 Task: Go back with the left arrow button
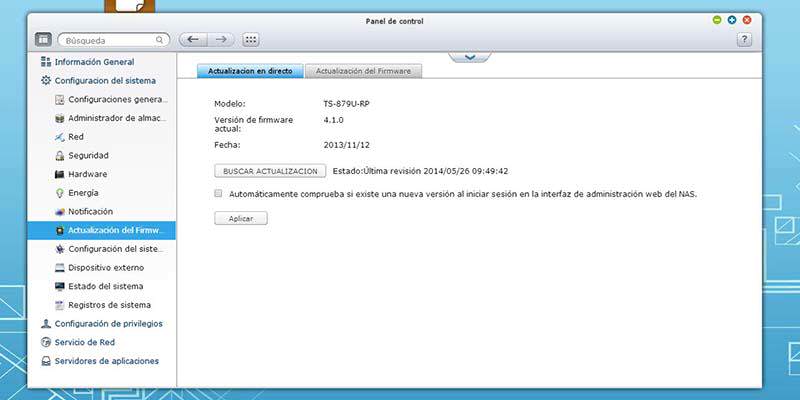click(193, 40)
